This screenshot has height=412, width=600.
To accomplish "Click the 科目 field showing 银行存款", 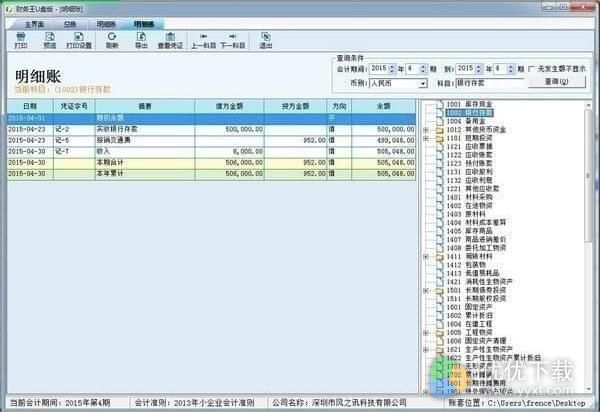I will pos(489,83).
